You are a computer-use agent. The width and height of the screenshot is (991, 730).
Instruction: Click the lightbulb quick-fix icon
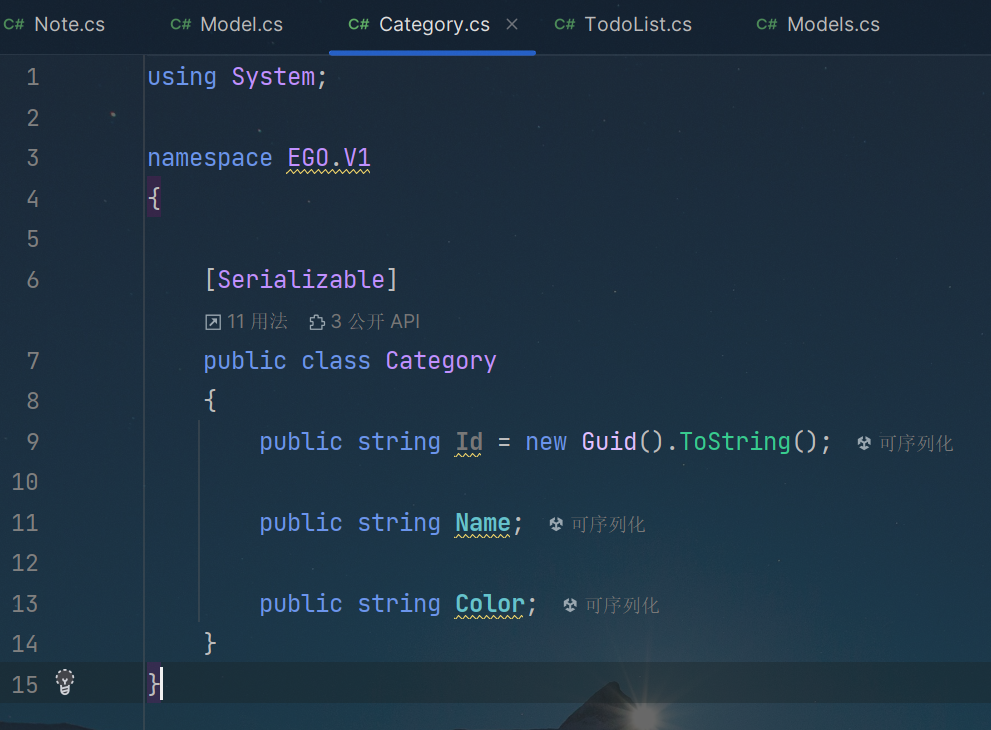(x=65, y=683)
